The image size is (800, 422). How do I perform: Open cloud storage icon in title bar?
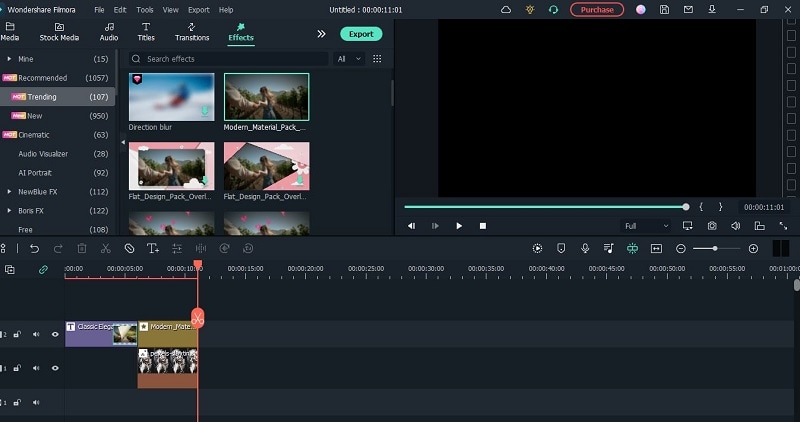[x=506, y=10]
